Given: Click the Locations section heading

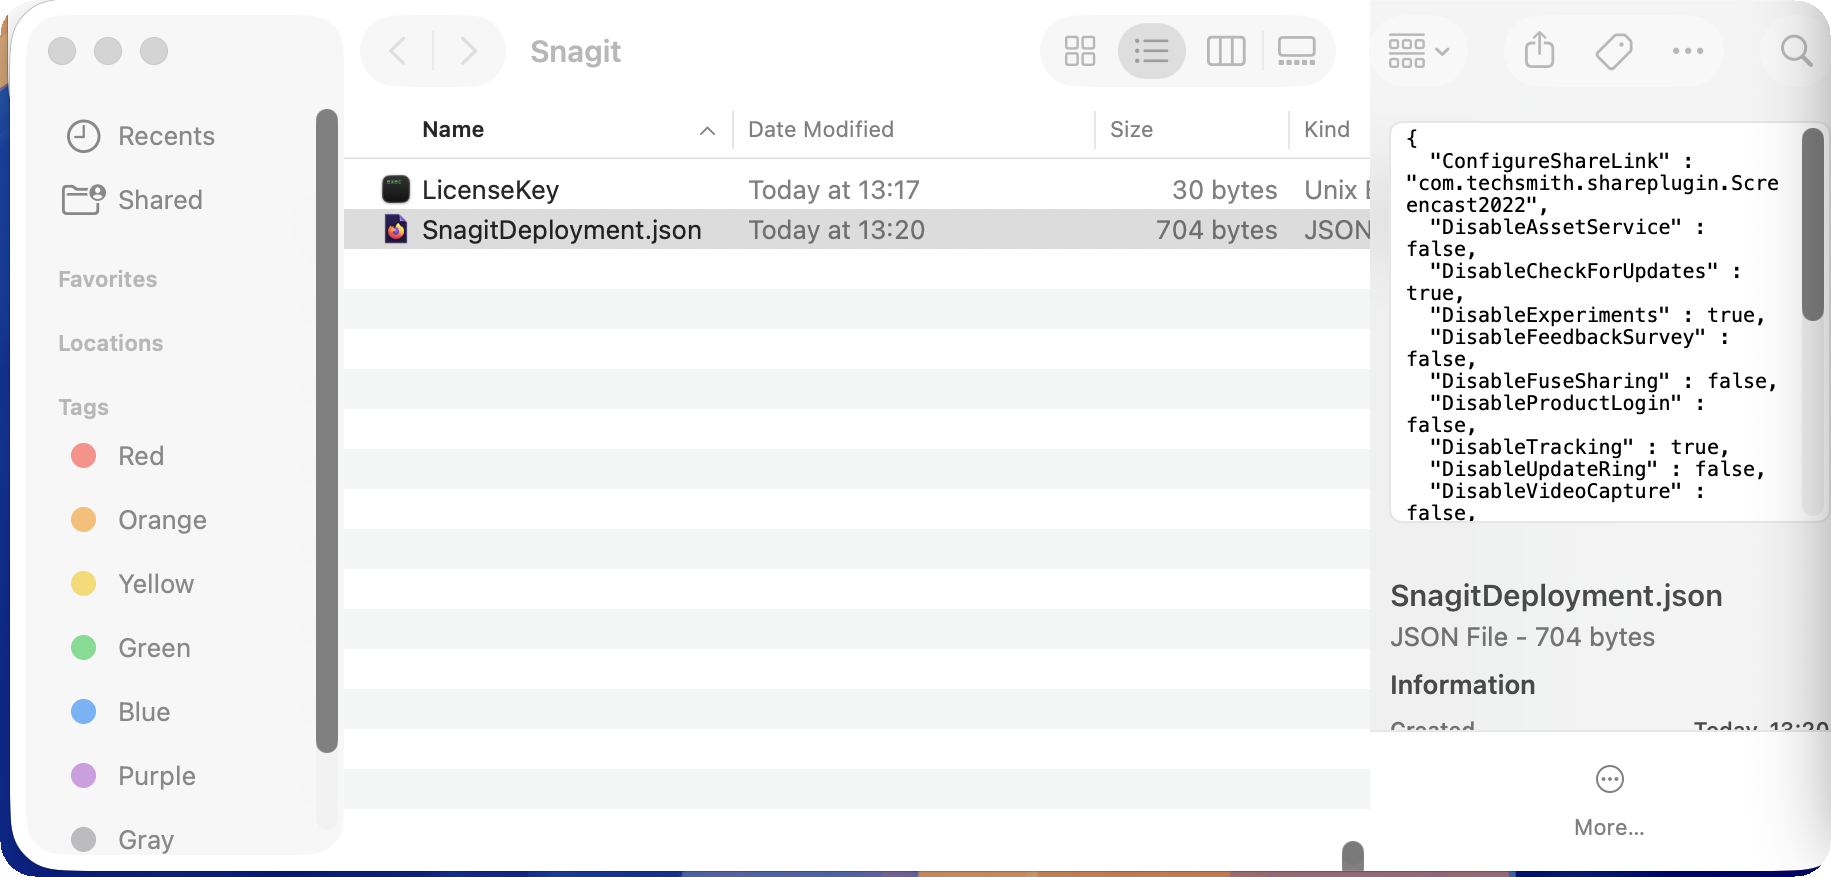Looking at the screenshot, I should click(110, 344).
